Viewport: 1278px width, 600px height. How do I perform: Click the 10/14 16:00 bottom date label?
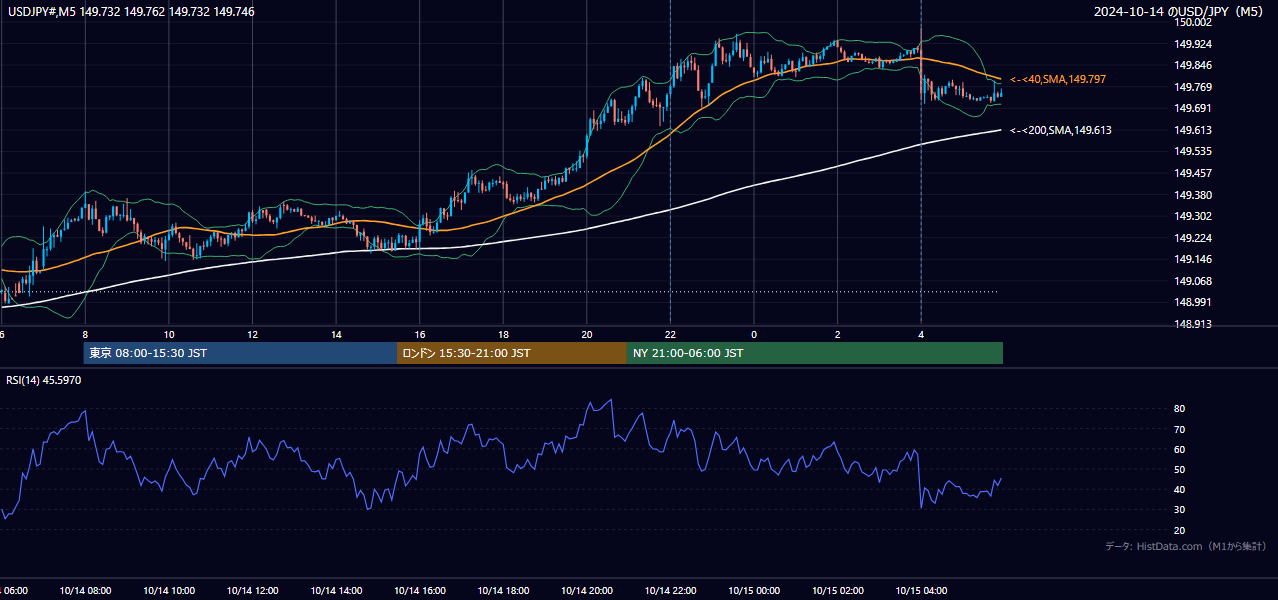click(420, 590)
